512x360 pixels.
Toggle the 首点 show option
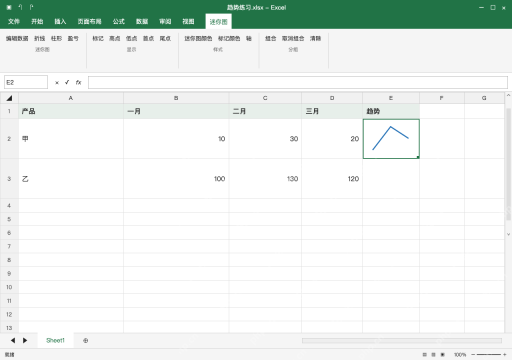tap(148, 39)
